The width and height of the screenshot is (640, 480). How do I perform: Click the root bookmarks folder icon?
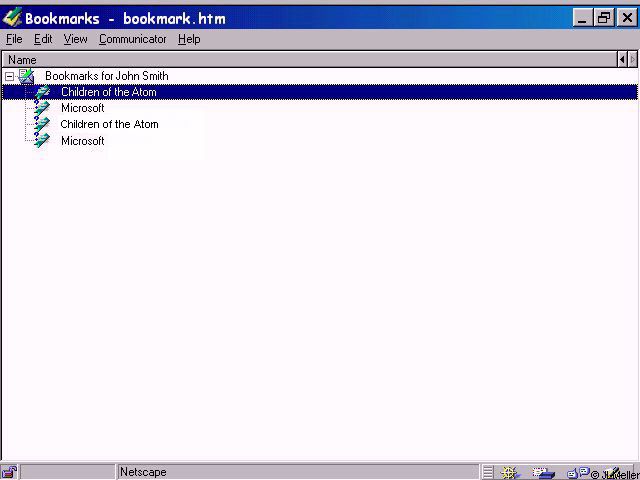coord(26,76)
